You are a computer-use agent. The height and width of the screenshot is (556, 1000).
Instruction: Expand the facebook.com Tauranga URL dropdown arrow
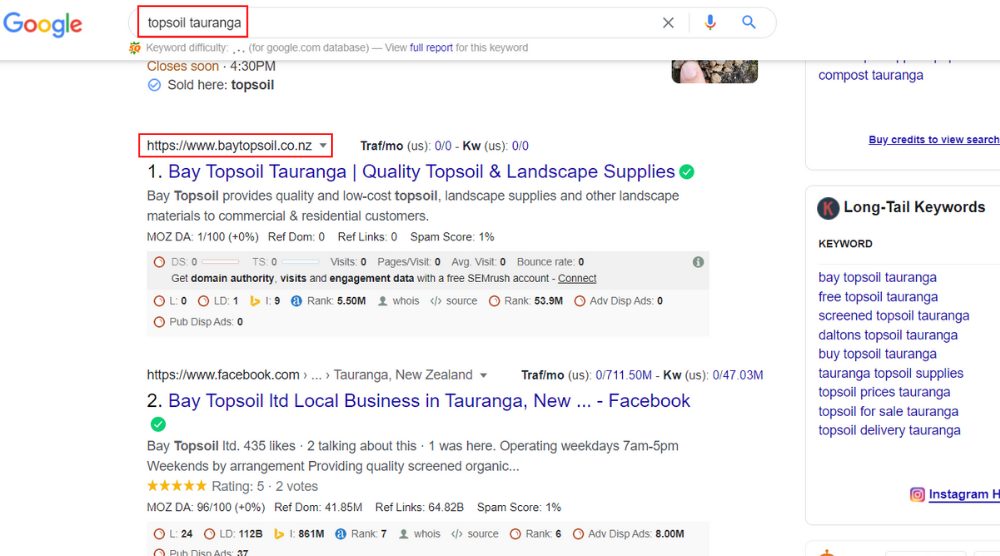click(483, 376)
